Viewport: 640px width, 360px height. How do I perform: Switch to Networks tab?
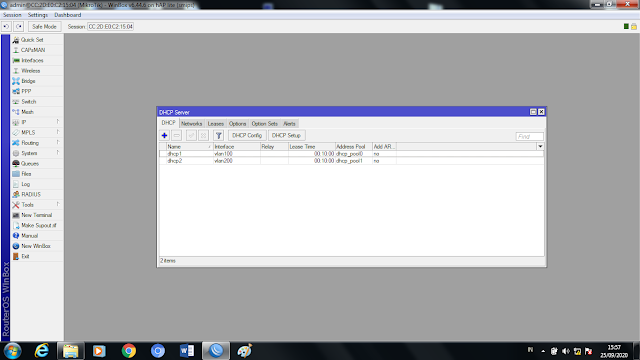point(191,124)
